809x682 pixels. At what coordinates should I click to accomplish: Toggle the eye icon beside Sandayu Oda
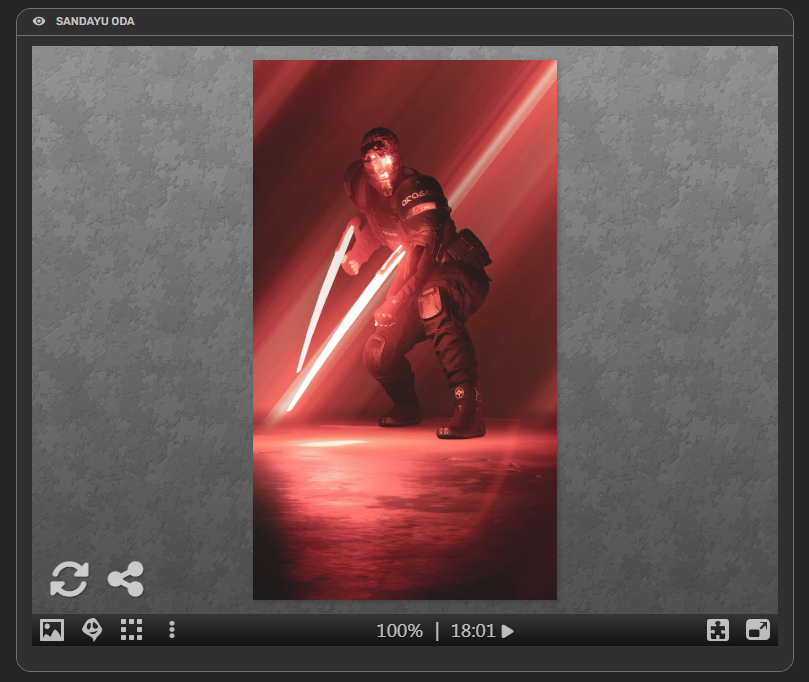(39, 21)
